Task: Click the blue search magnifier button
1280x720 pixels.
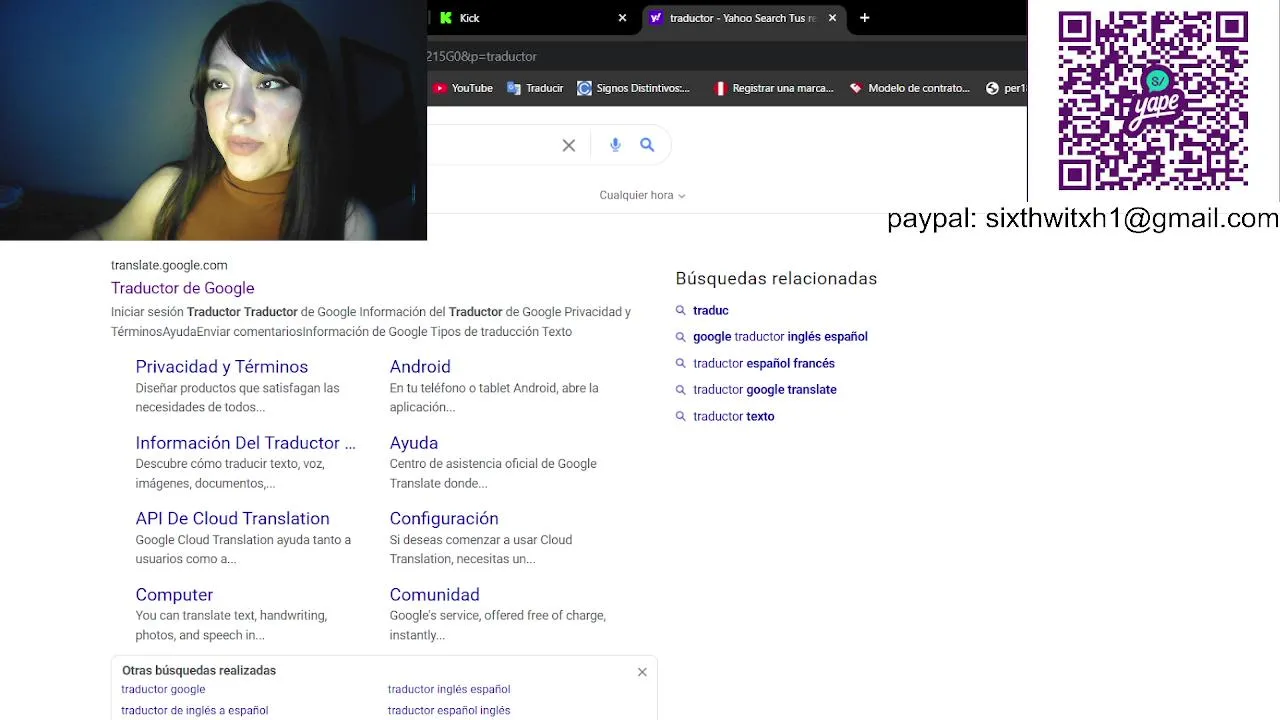Action: tap(647, 145)
